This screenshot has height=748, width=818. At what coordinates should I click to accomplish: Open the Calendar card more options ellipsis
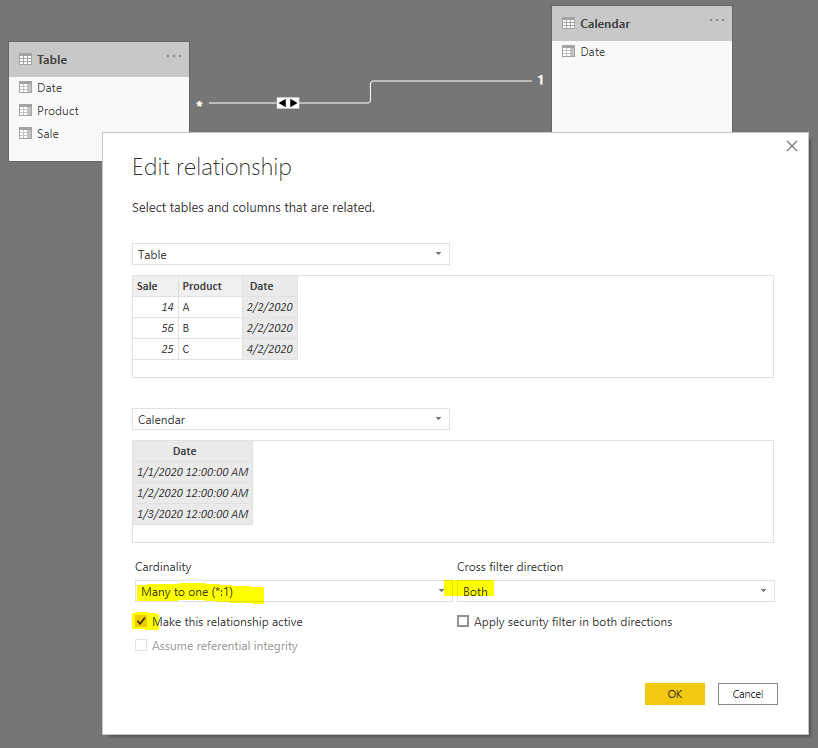717,20
